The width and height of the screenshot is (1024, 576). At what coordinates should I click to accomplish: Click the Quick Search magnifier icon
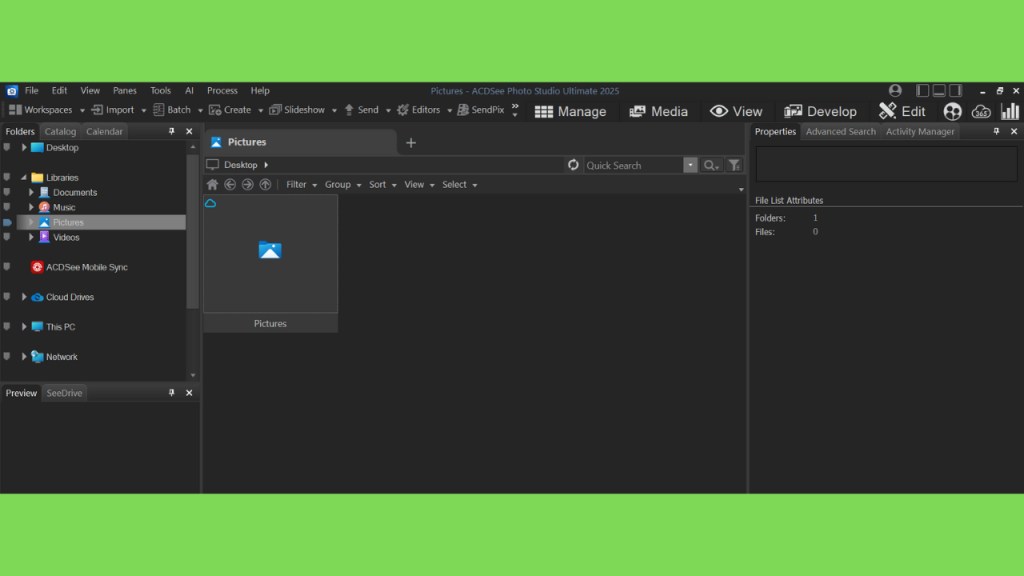(x=711, y=165)
